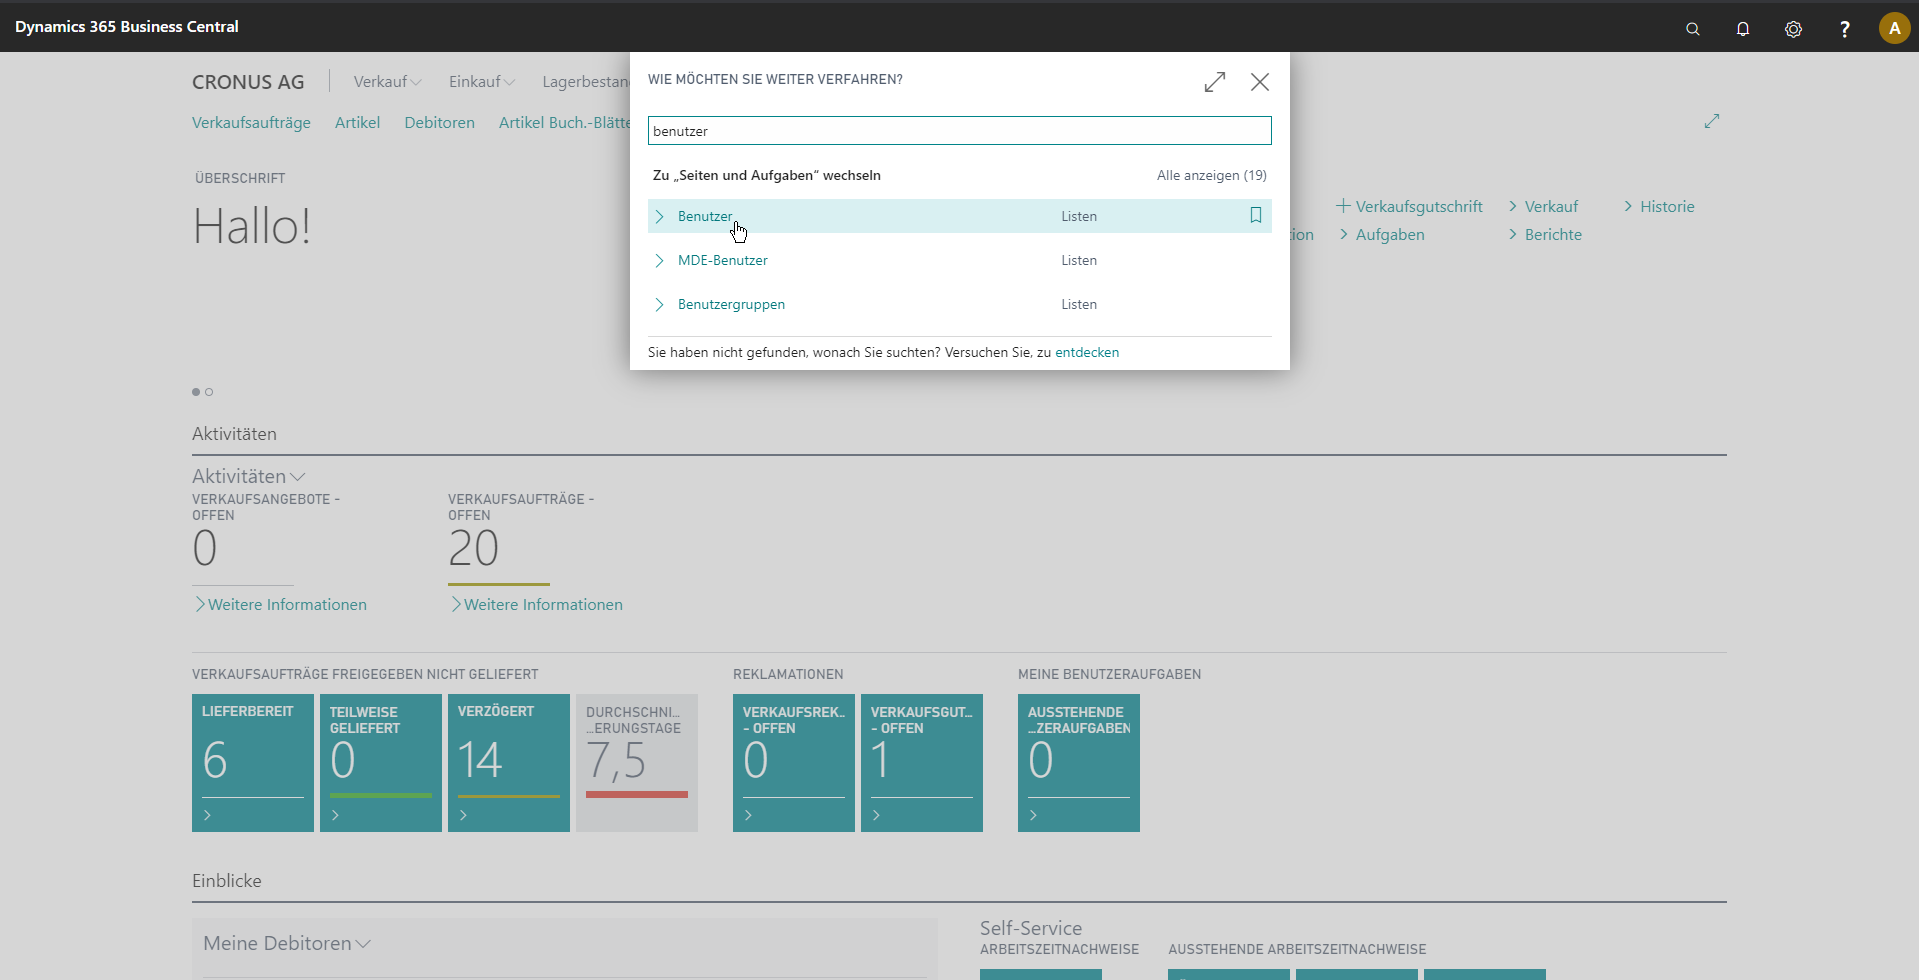Click the search magnifier icon in header
This screenshot has height=980, width=1919.
[1692, 29]
